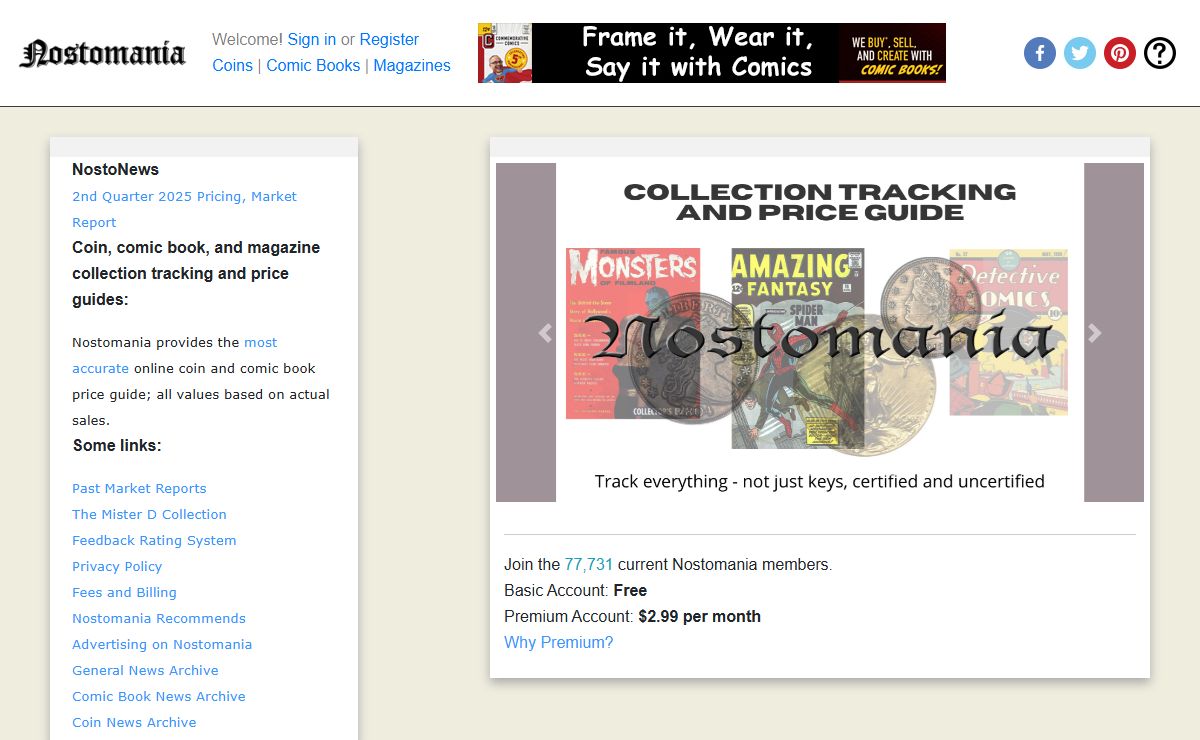This screenshot has width=1200, height=740.
Task: Click the NostoNews heading
Action: pyautogui.click(x=115, y=169)
